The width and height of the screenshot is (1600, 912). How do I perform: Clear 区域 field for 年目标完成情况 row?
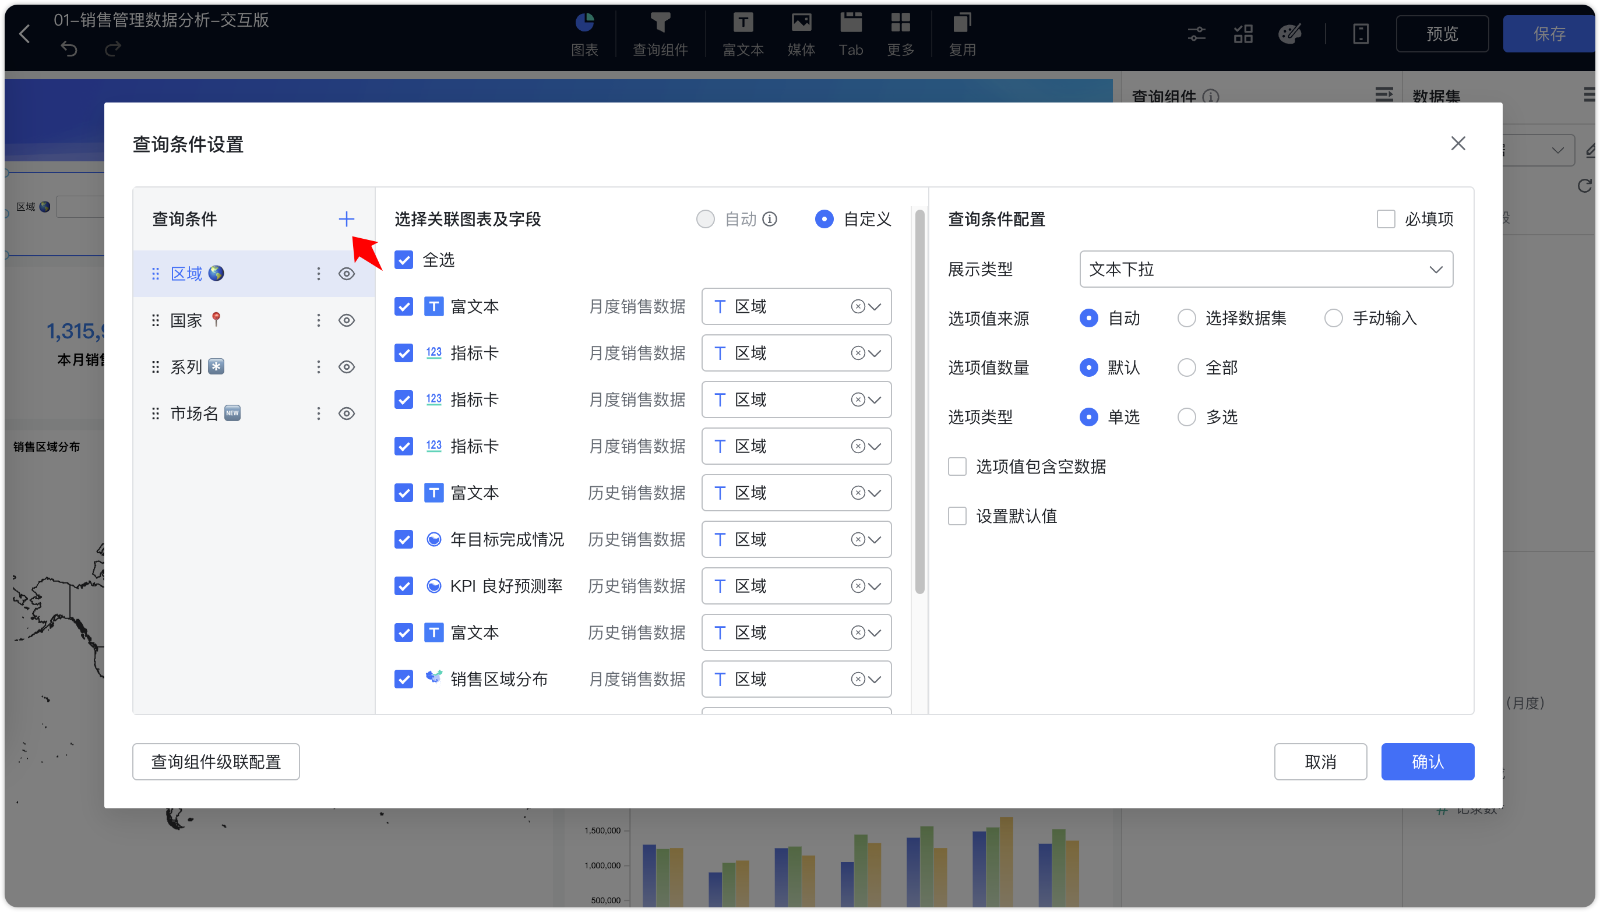tap(857, 540)
